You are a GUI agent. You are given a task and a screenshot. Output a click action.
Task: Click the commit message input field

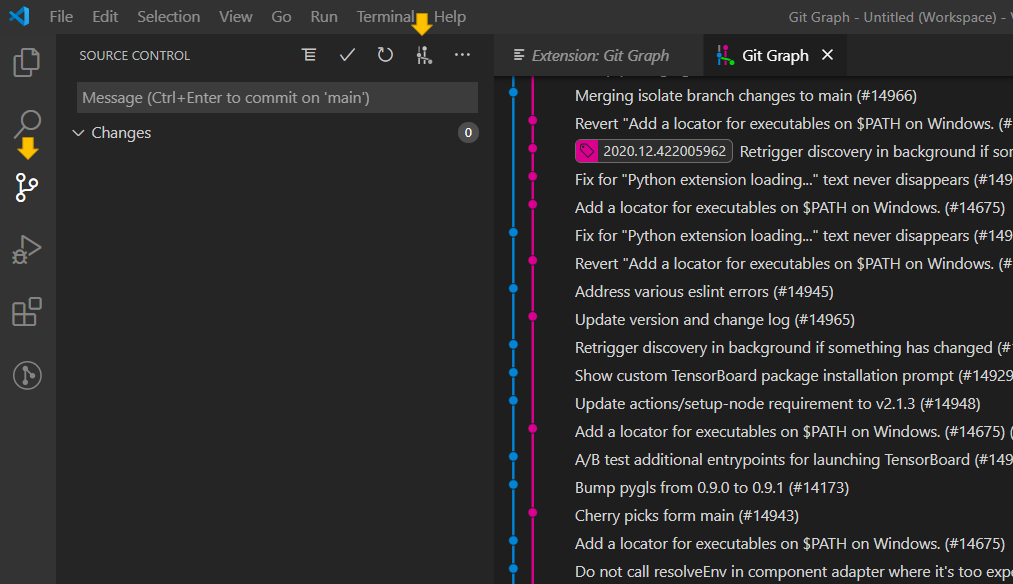277,97
